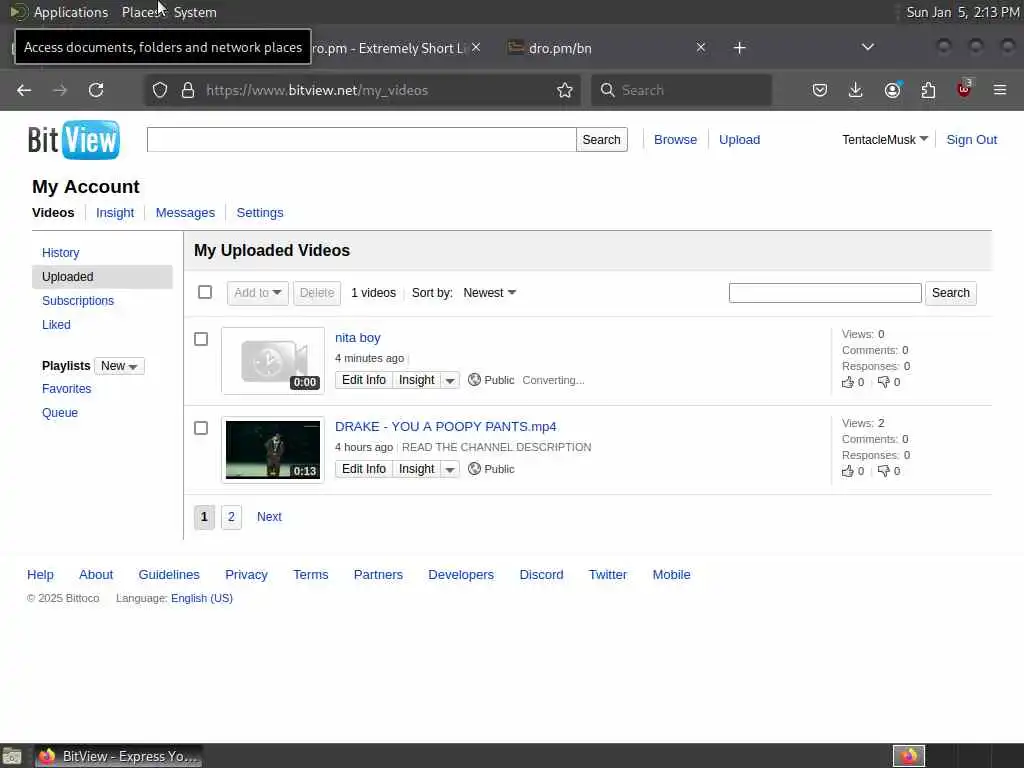1024x768 pixels.
Task: Click thumbs up icon on DRAKE video
Action: click(848, 471)
